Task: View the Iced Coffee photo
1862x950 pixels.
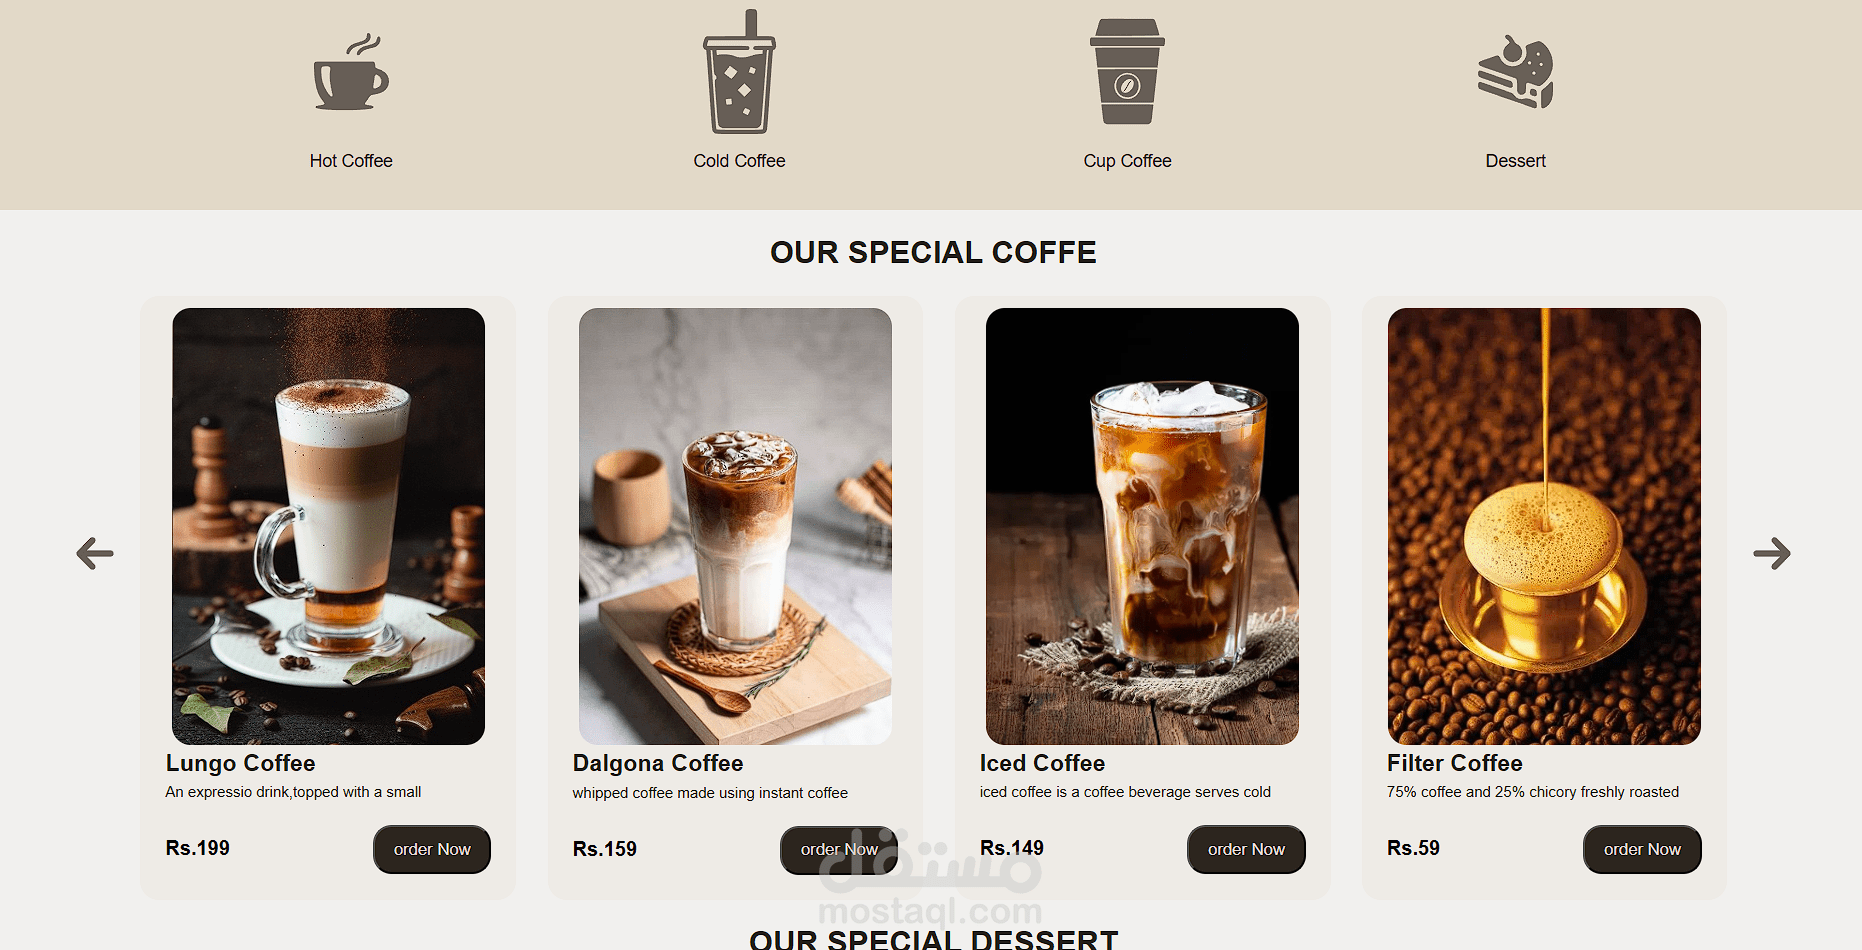Action: pos(1142,526)
